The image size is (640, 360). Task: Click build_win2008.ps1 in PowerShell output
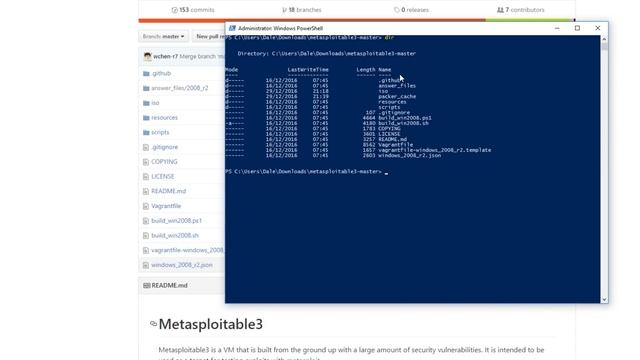click(405, 118)
